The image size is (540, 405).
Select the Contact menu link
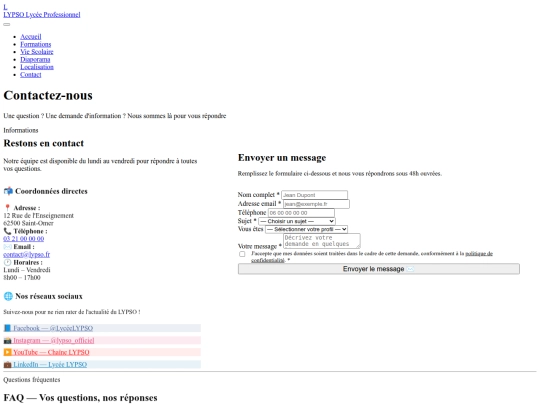click(31, 74)
